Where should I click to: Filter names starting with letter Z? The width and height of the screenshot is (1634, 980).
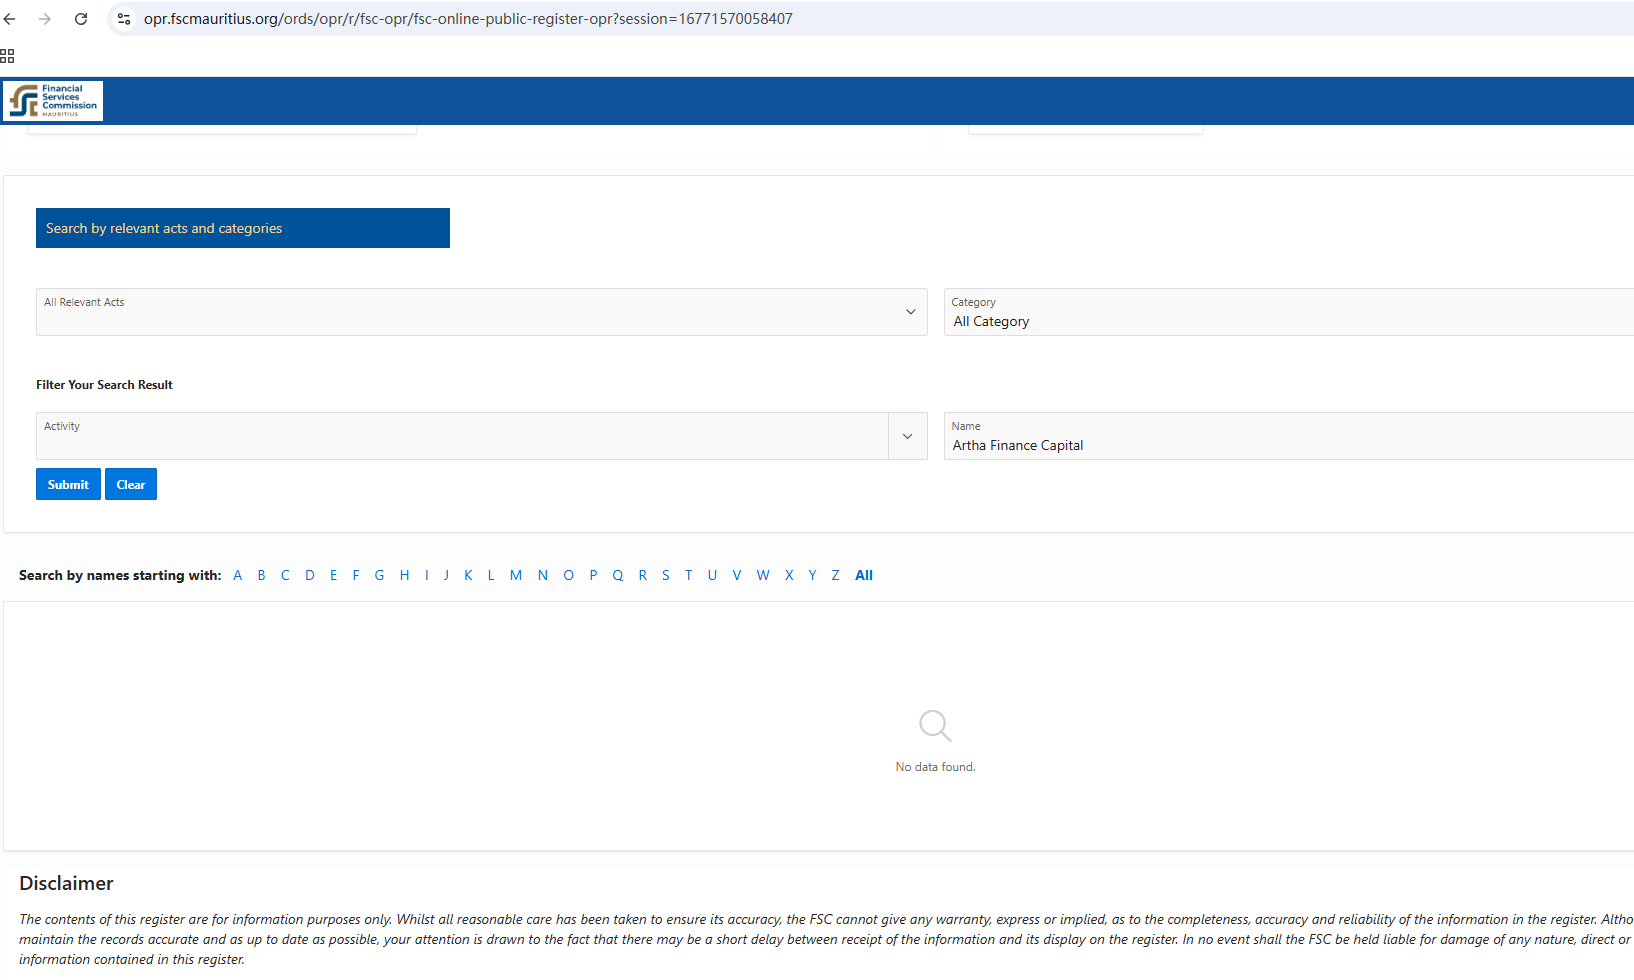835,575
